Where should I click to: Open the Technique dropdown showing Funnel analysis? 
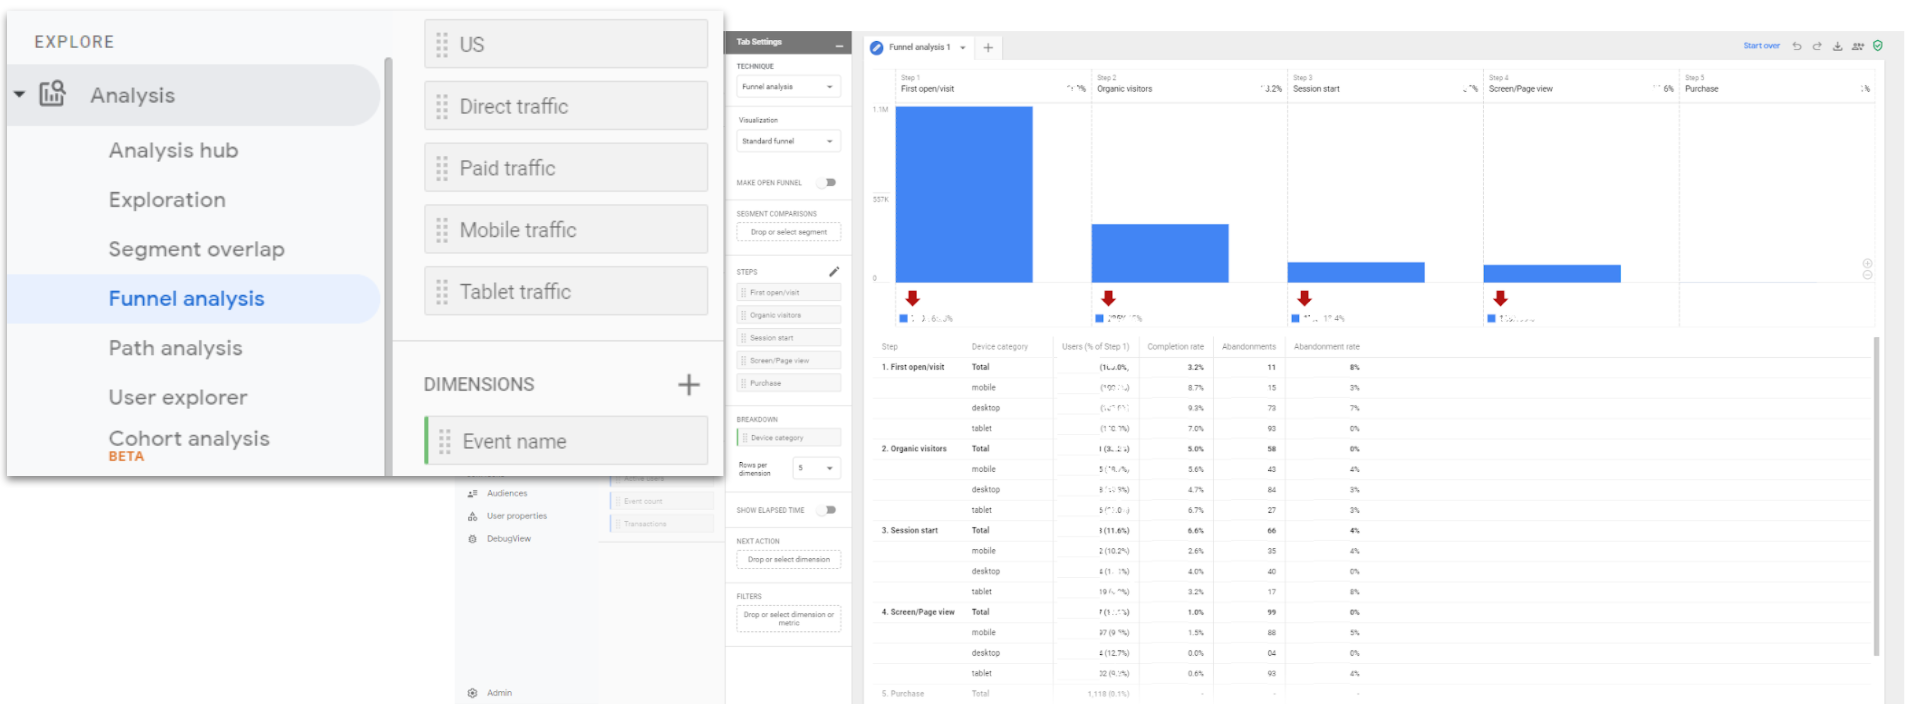click(x=788, y=87)
